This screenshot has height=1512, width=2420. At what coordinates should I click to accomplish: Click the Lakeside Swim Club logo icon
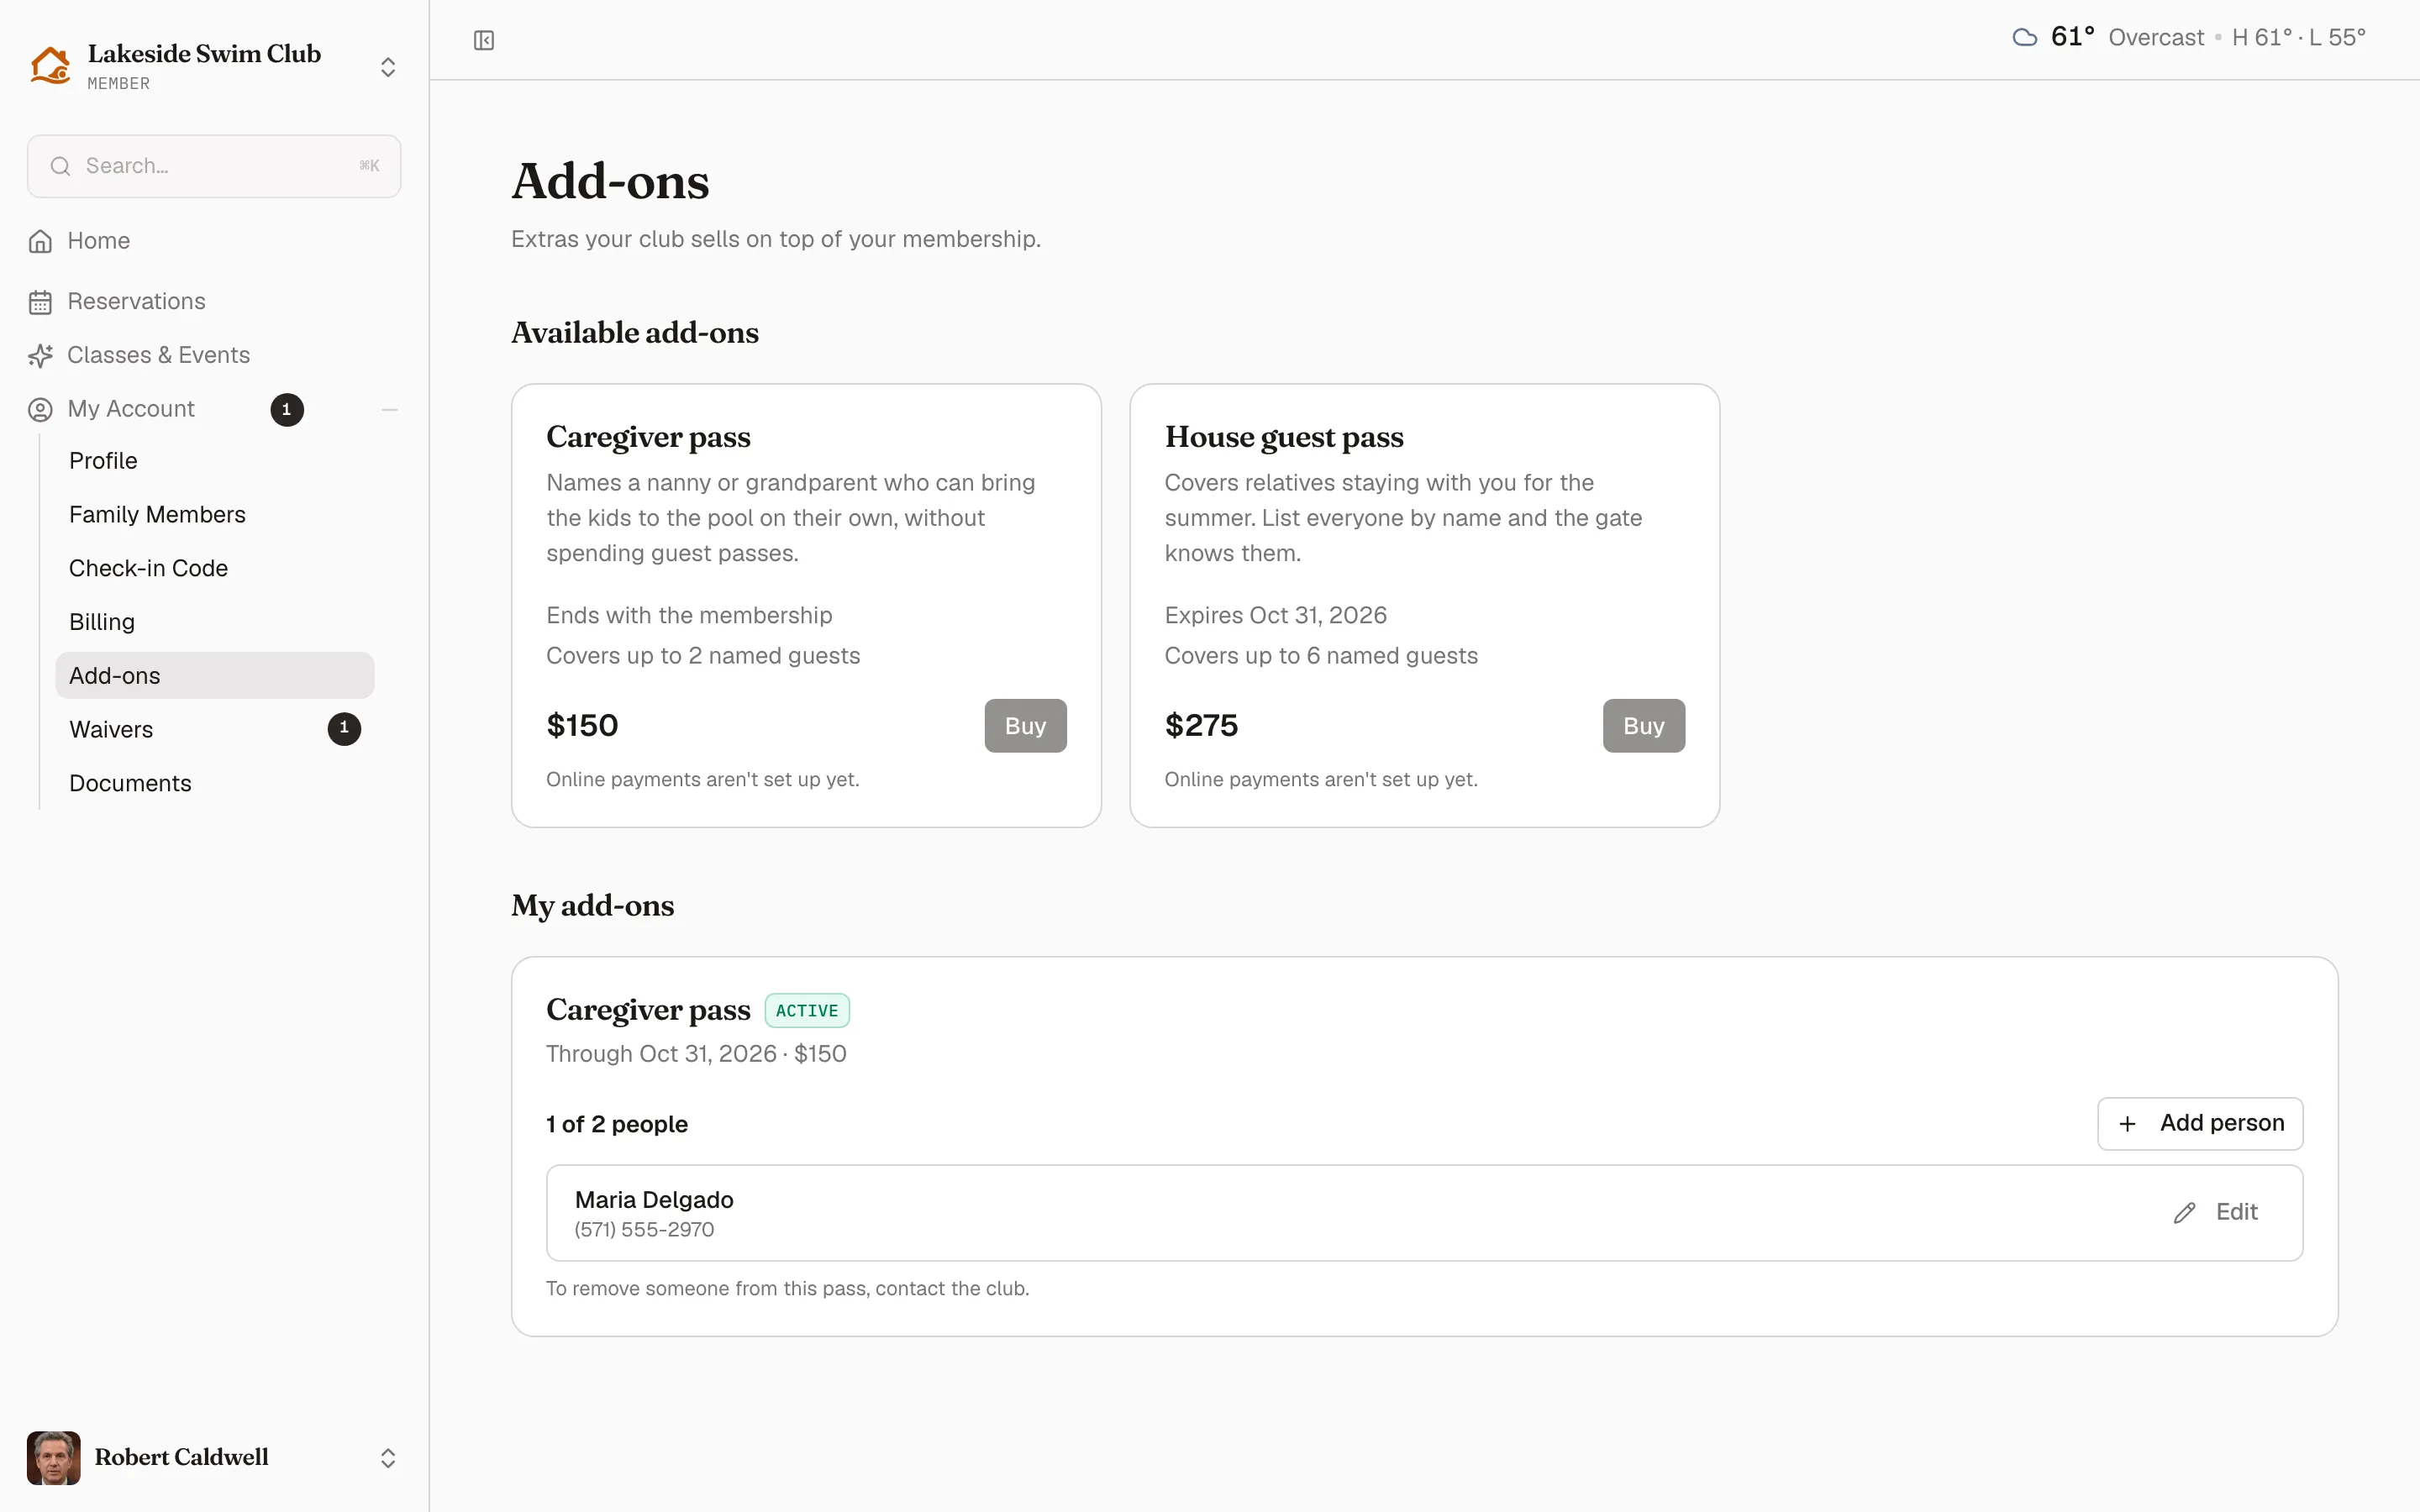[x=50, y=66]
